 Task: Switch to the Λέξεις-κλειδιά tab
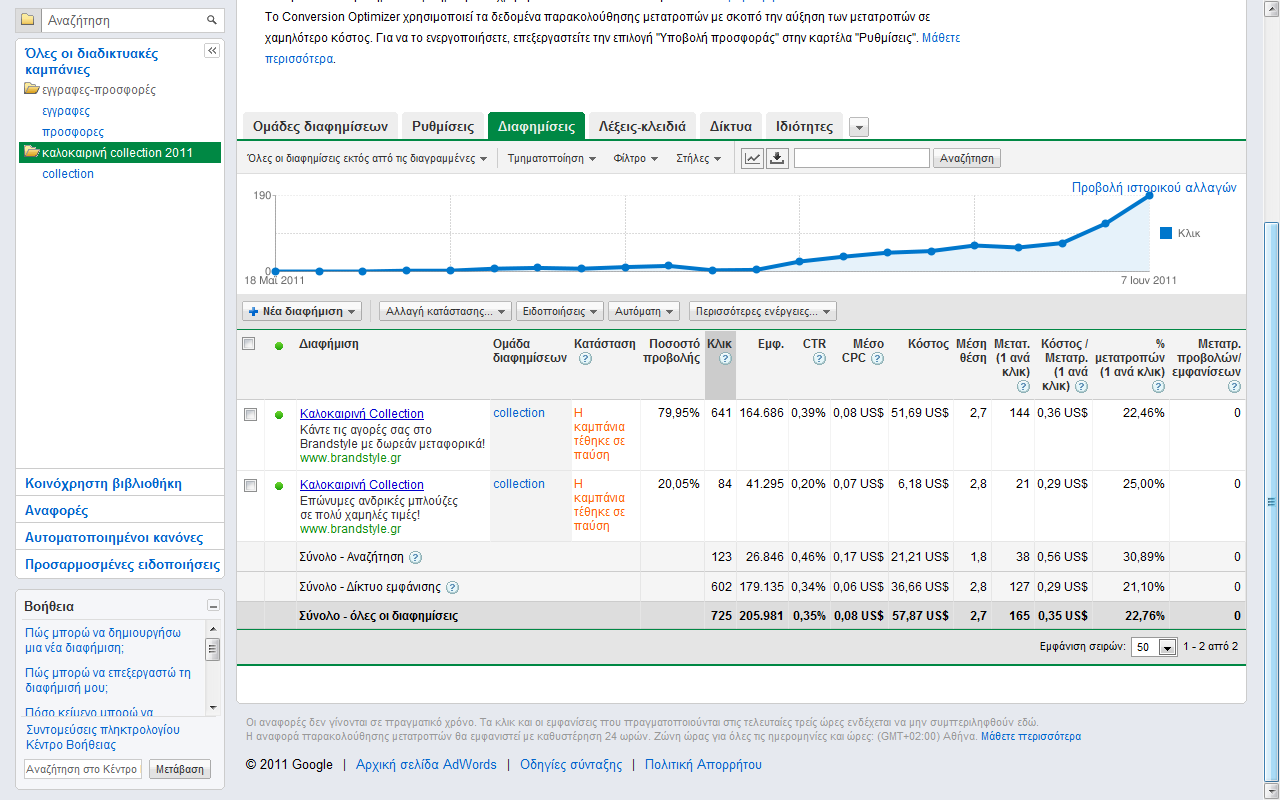(642, 126)
